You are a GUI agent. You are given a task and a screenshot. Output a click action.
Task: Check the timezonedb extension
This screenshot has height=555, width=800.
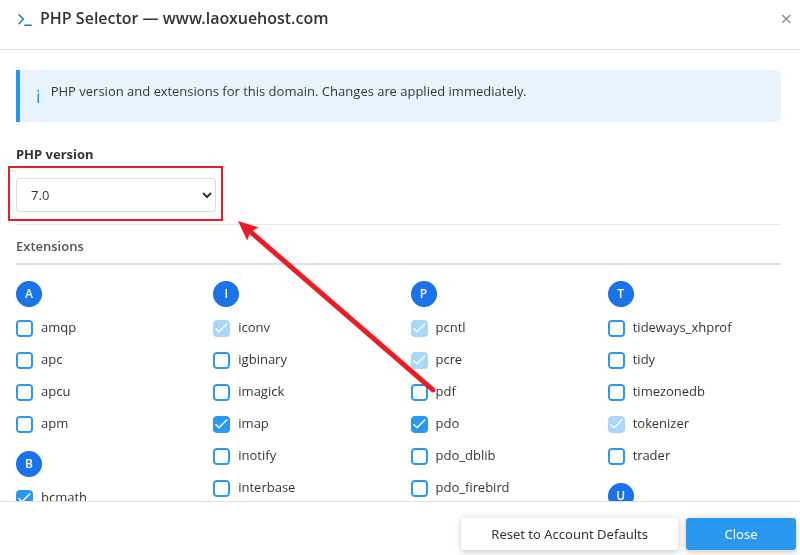[617, 392]
